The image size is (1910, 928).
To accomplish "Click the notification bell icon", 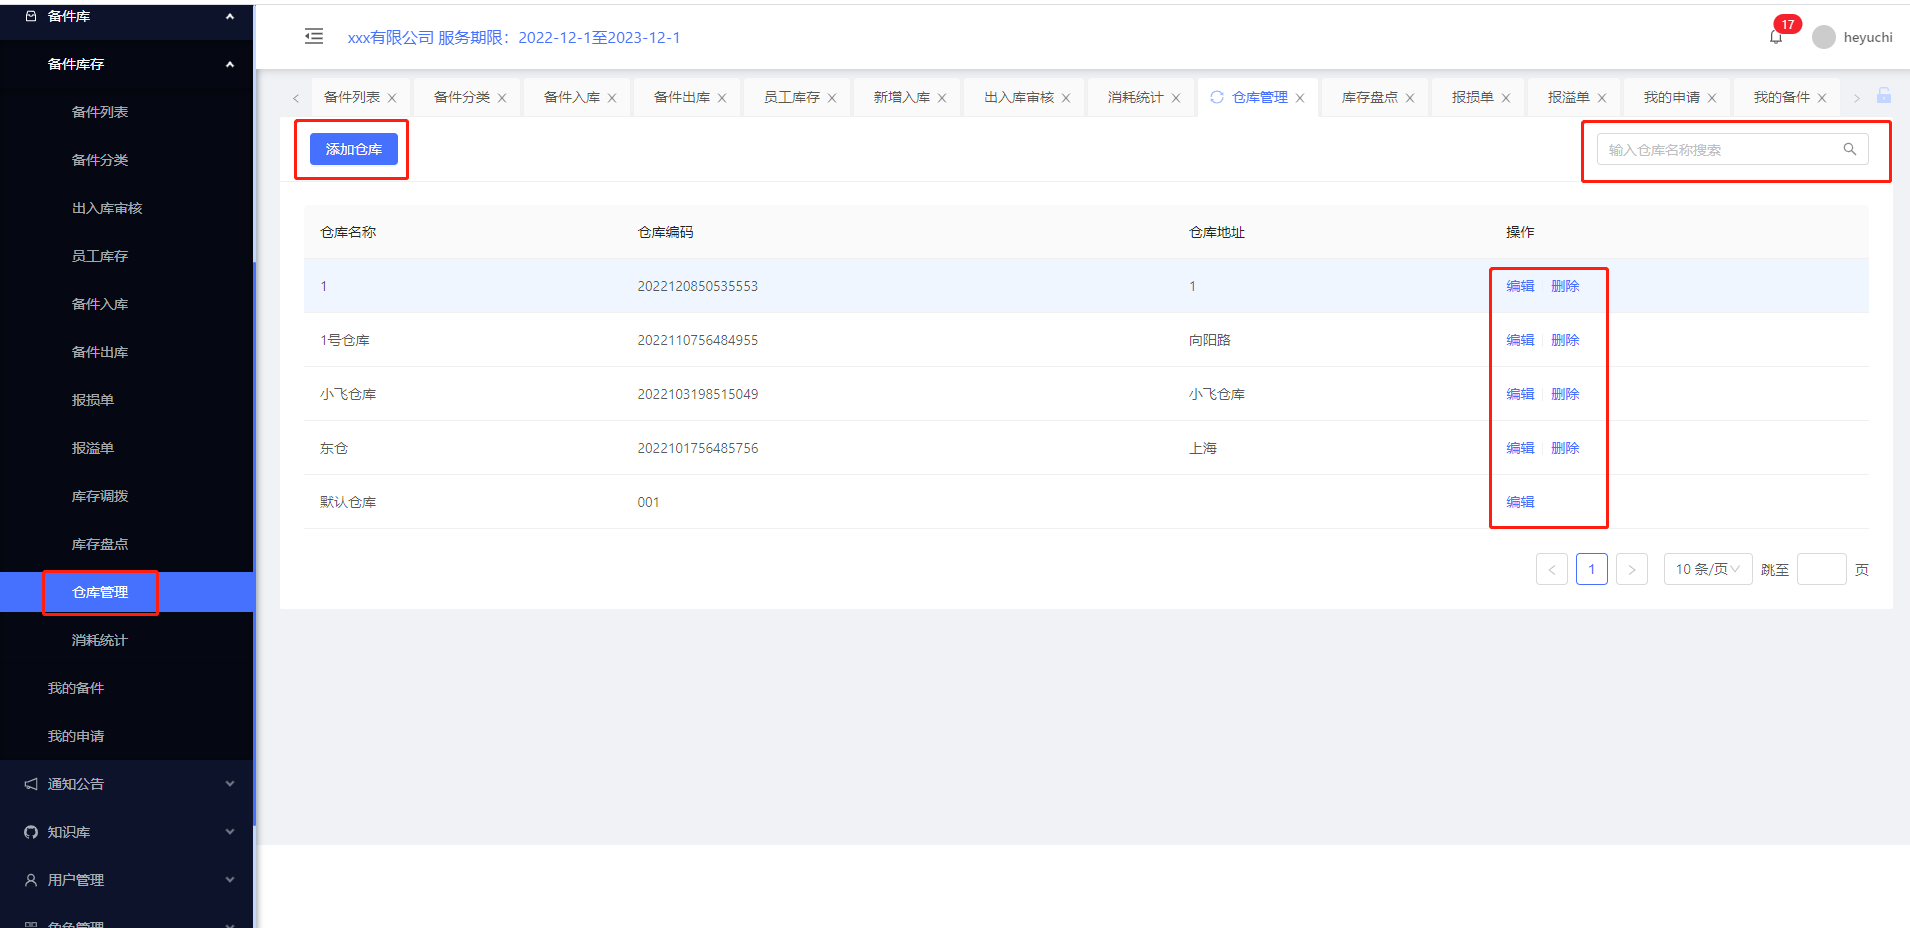I will coord(1776,37).
